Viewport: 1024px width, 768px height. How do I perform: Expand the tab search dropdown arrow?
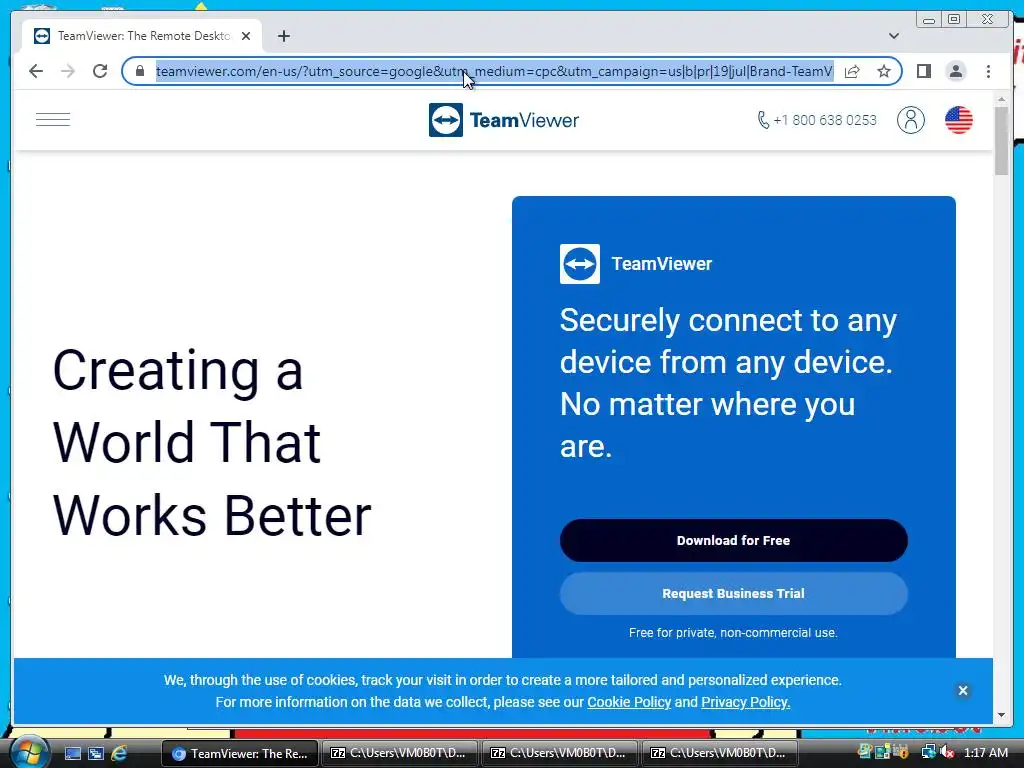[x=893, y=36]
